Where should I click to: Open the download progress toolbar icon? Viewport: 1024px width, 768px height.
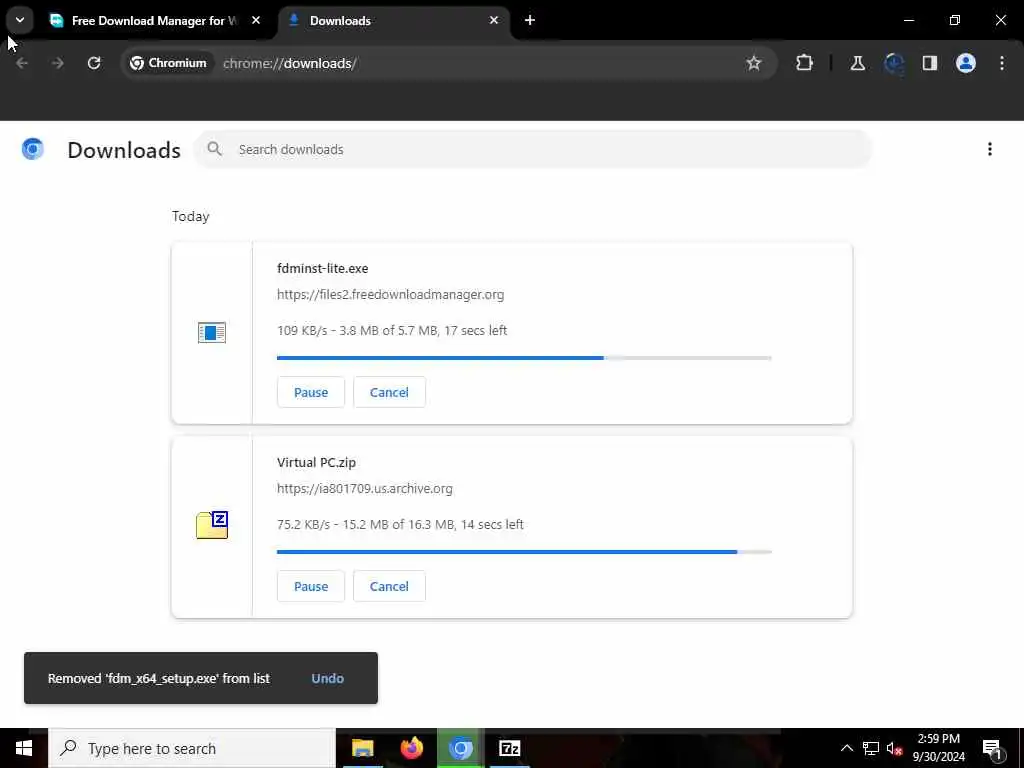[894, 63]
